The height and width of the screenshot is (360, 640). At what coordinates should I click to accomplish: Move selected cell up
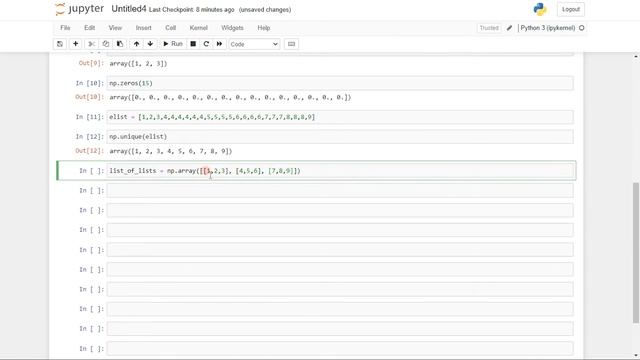click(136, 44)
